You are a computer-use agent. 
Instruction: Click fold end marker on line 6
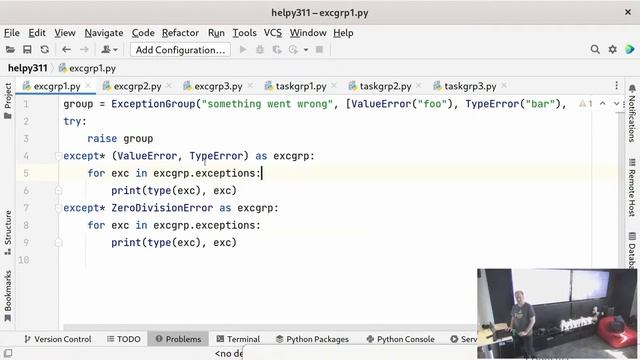click(58, 191)
